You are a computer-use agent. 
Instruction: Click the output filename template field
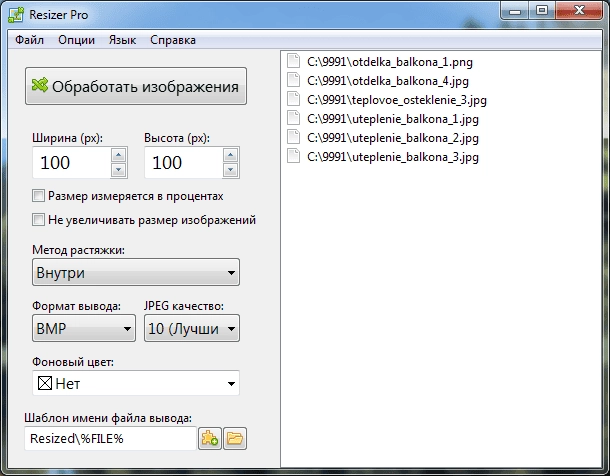click(110, 439)
